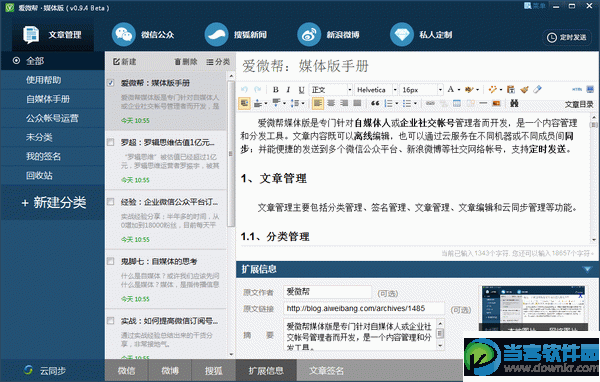600x382 pixels.
Task: Open the 搜狐新闻 Sohu news section
Action: (235, 35)
